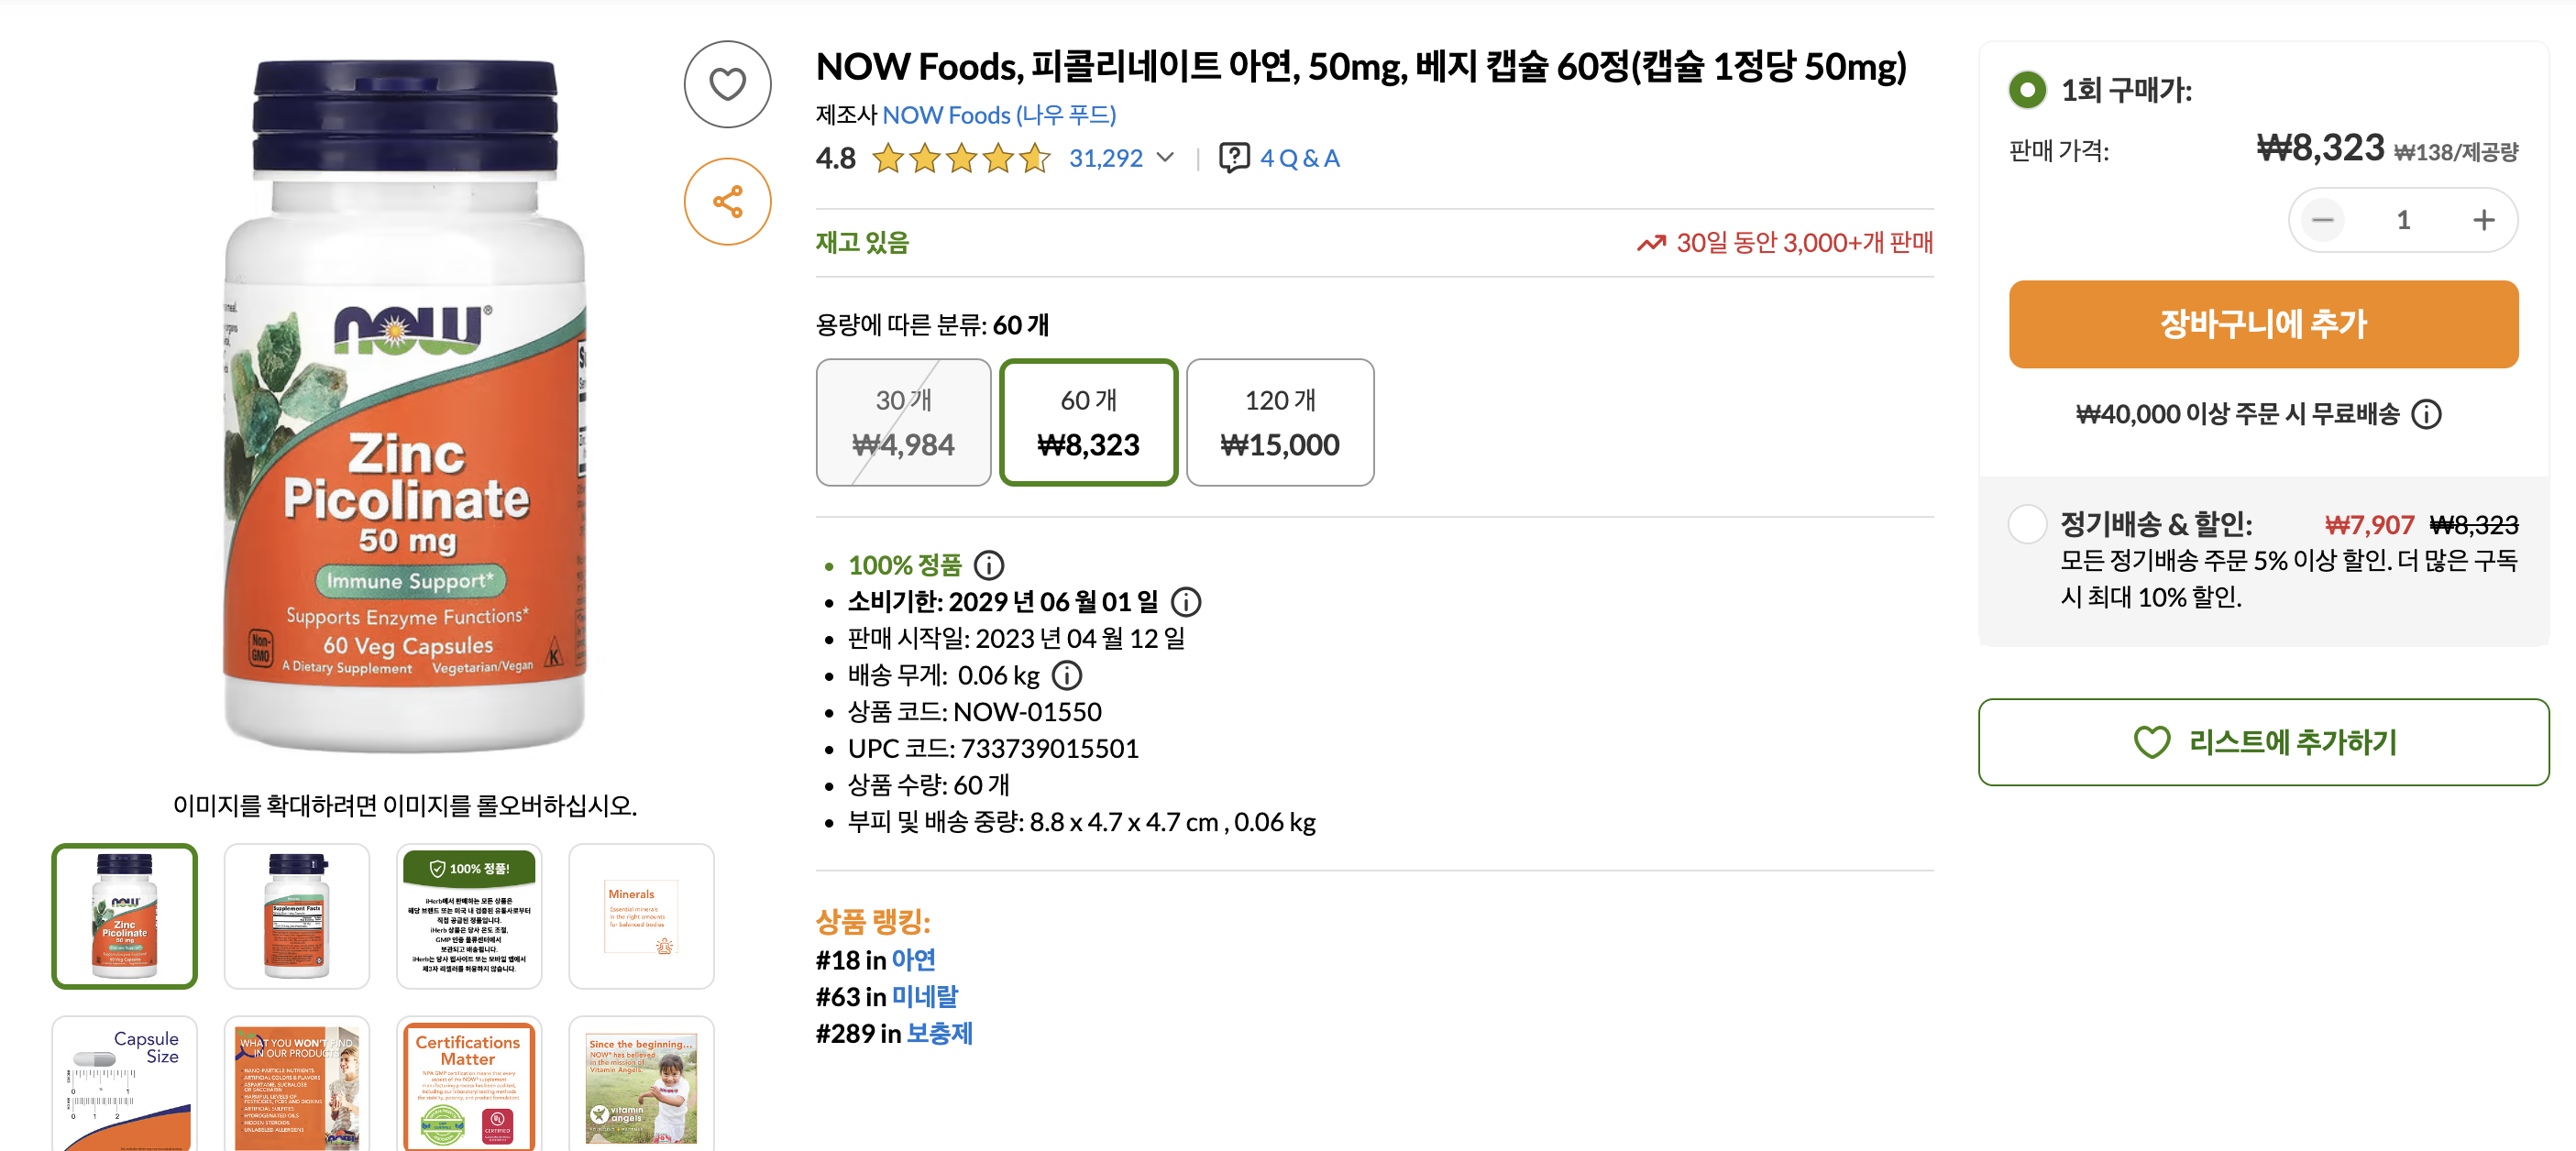2576x1151 pixels.
Task: Decrease quantity with the minus button
Action: click(2322, 220)
